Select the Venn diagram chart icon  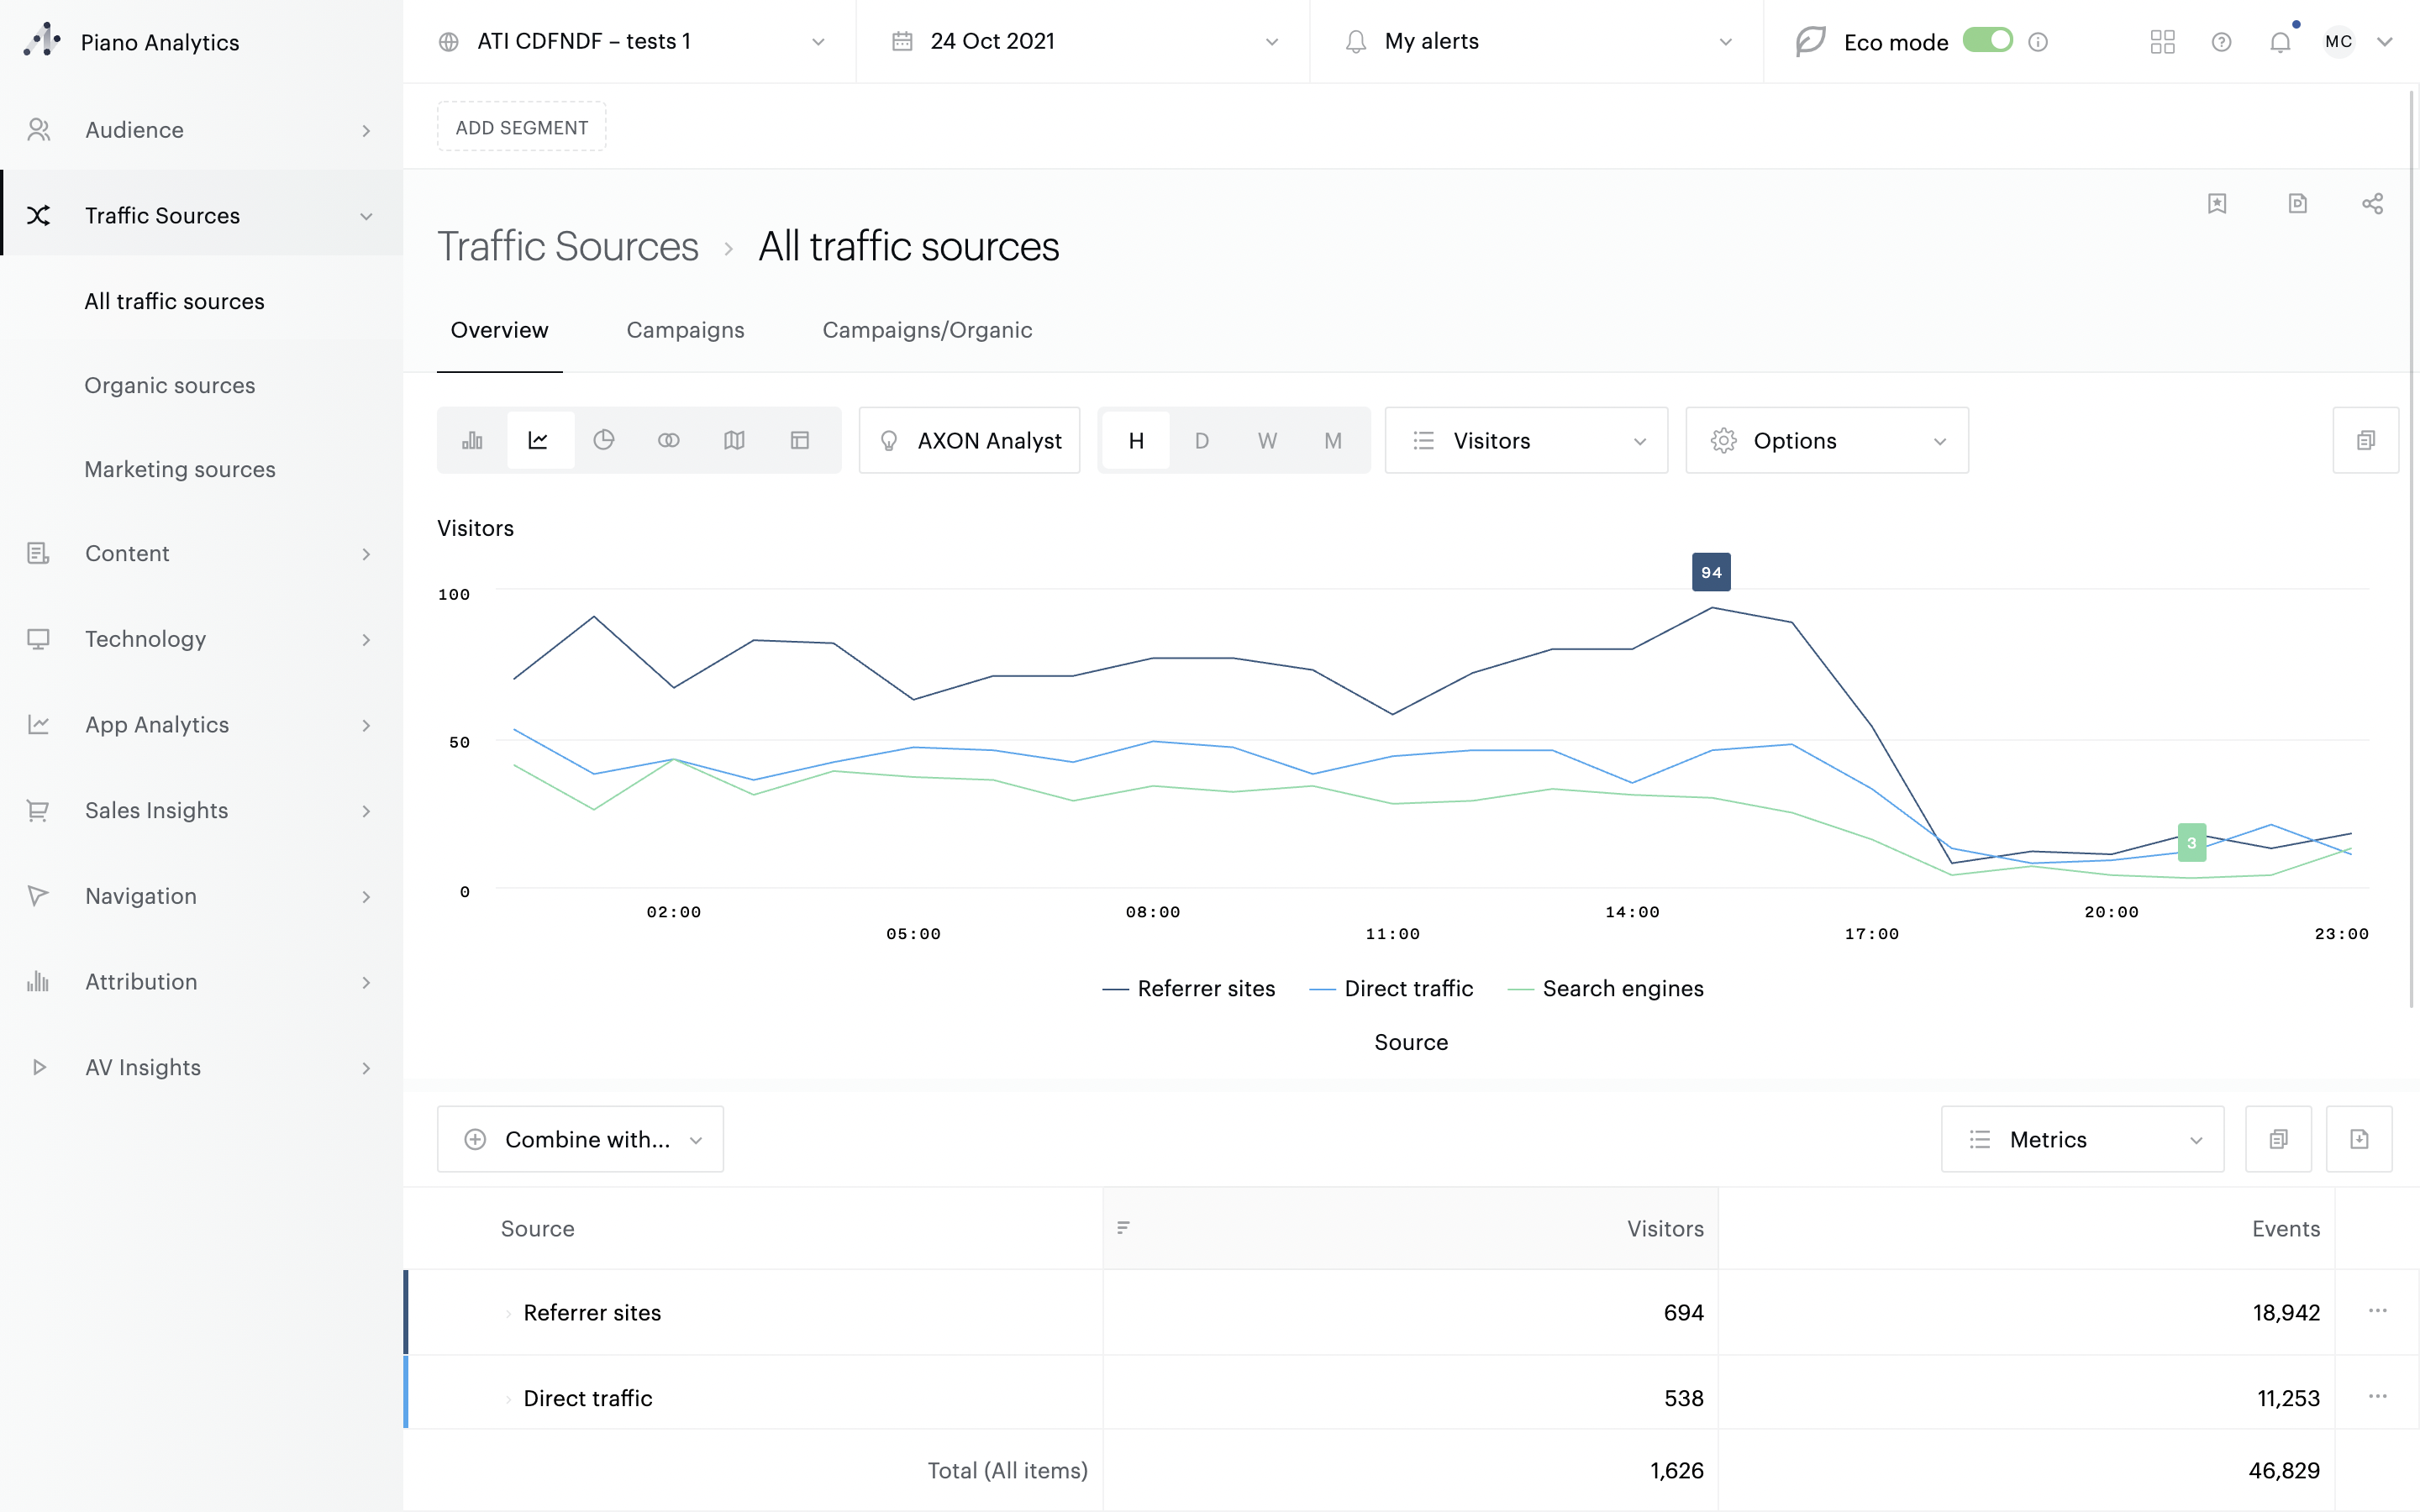click(x=668, y=441)
